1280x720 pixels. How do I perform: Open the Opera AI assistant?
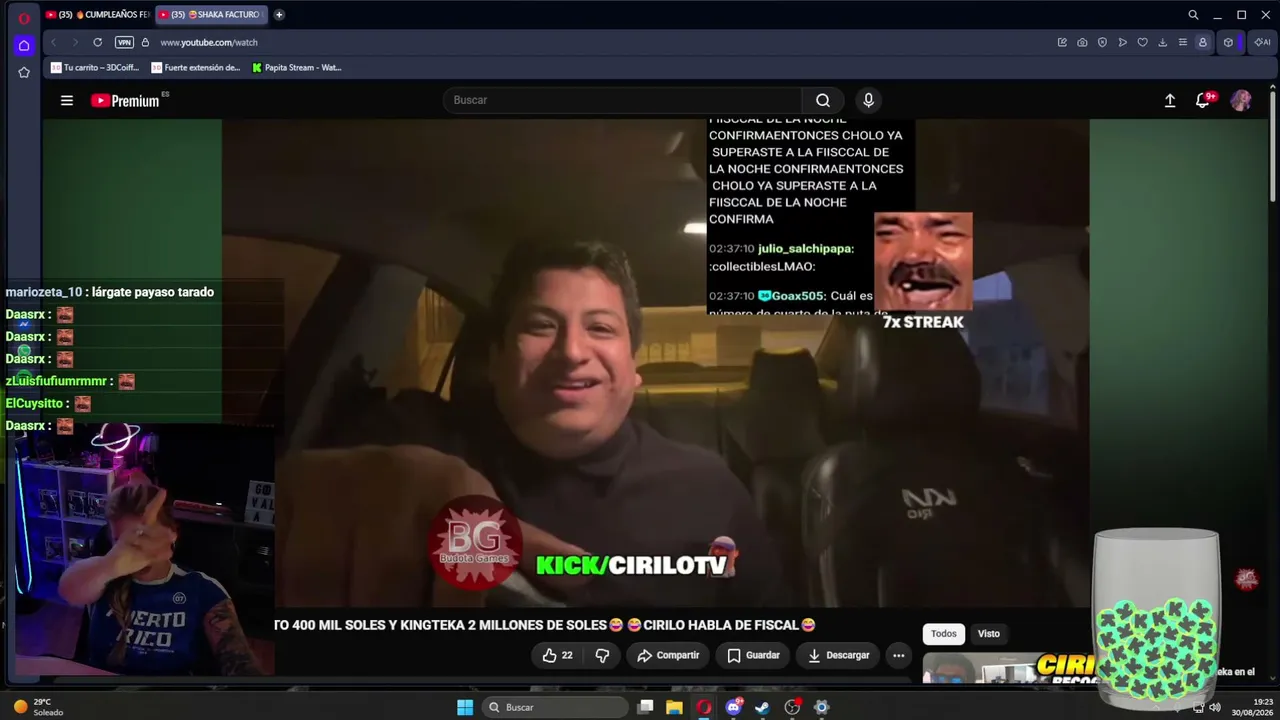1262,42
